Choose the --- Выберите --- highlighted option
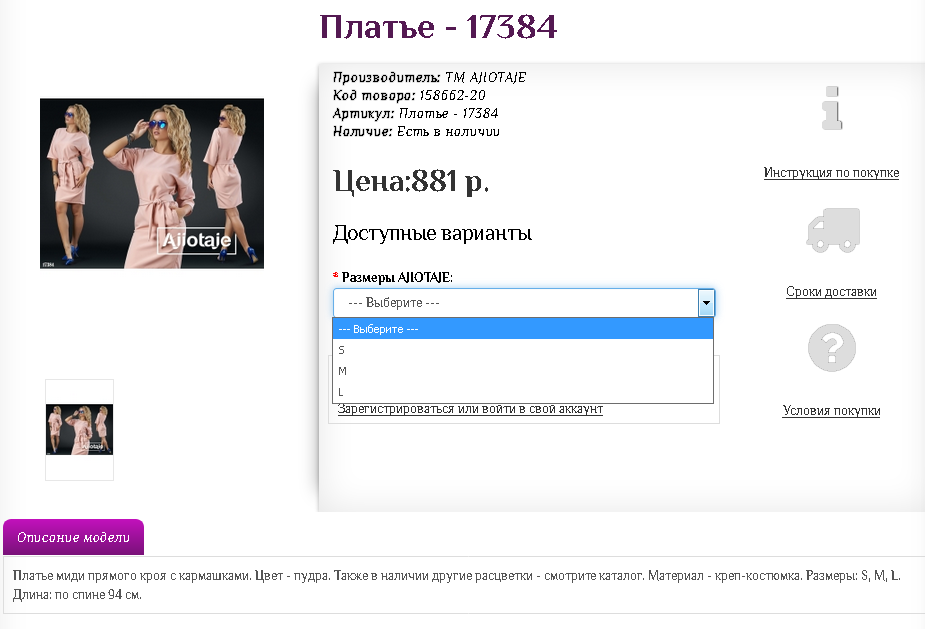This screenshot has width=925, height=629. [x=523, y=329]
